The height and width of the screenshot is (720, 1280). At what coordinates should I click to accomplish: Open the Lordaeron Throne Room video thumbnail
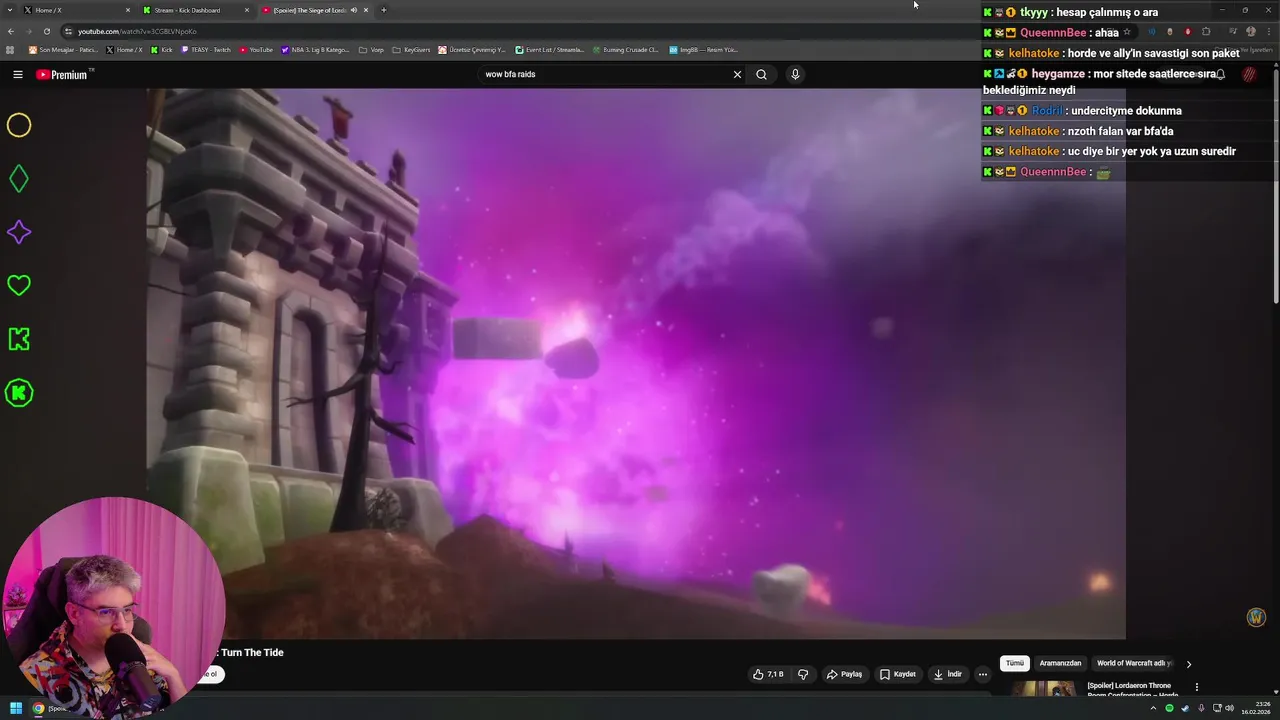pyautogui.click(x=1043, y=689)
